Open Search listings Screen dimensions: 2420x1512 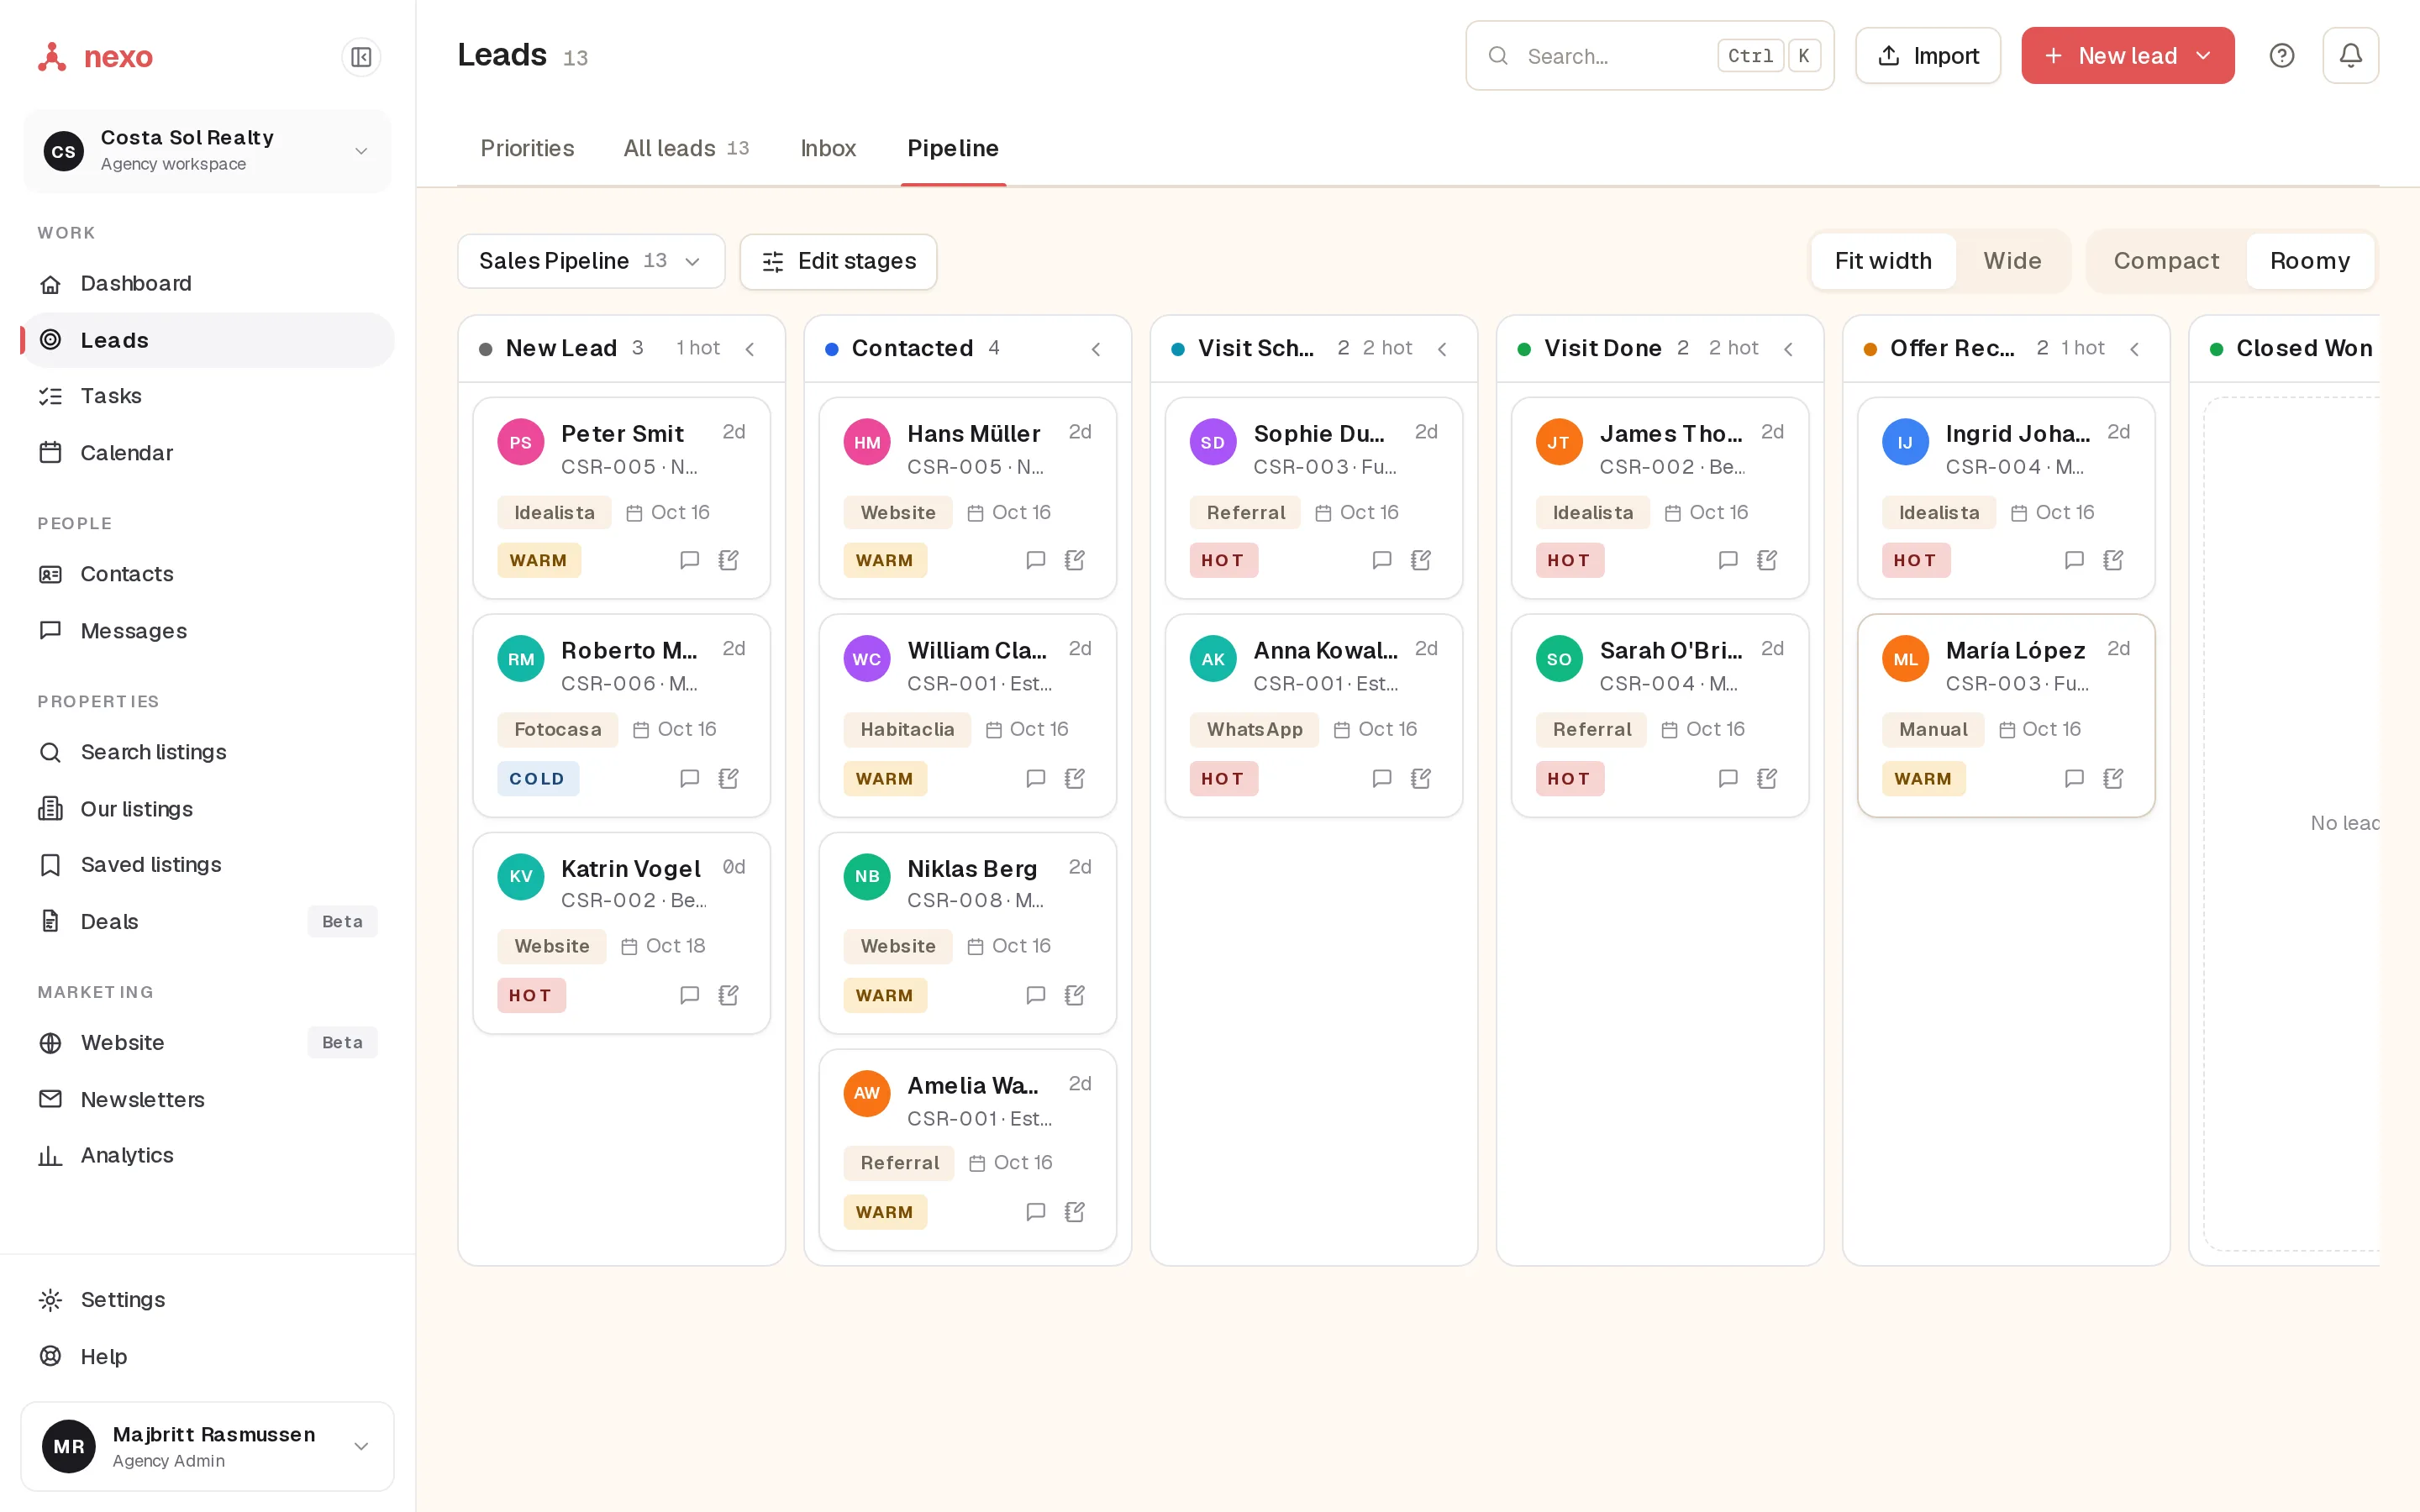207,752
